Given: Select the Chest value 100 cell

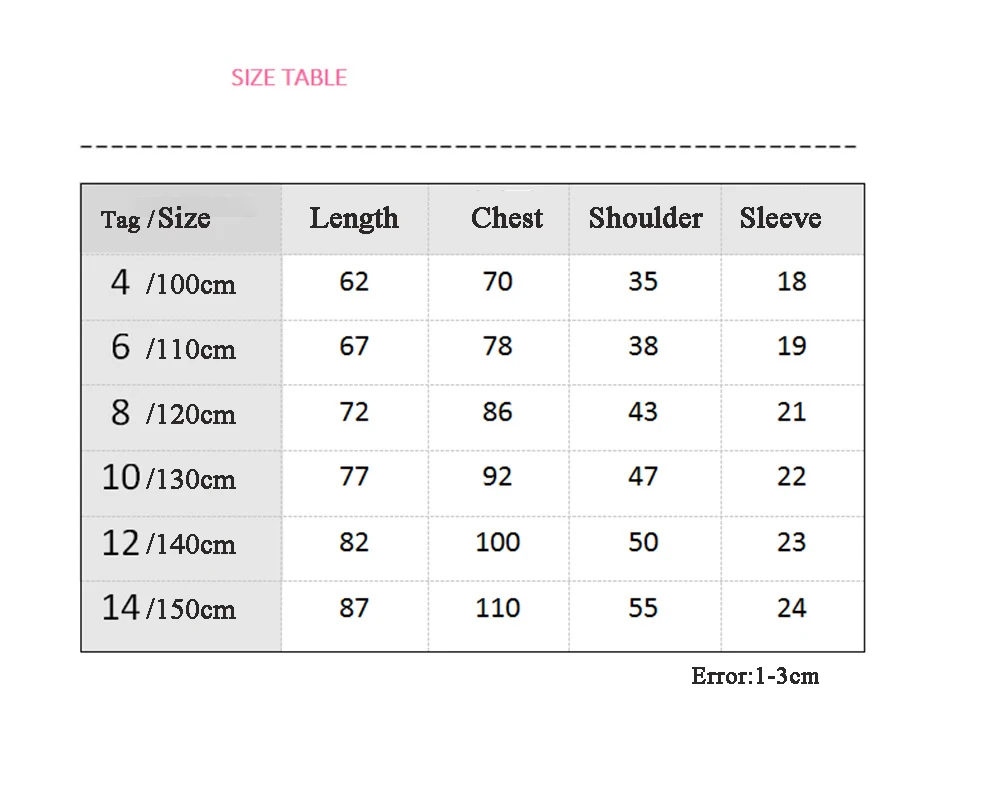Looking at the screenshot, I should click(497, 543).
